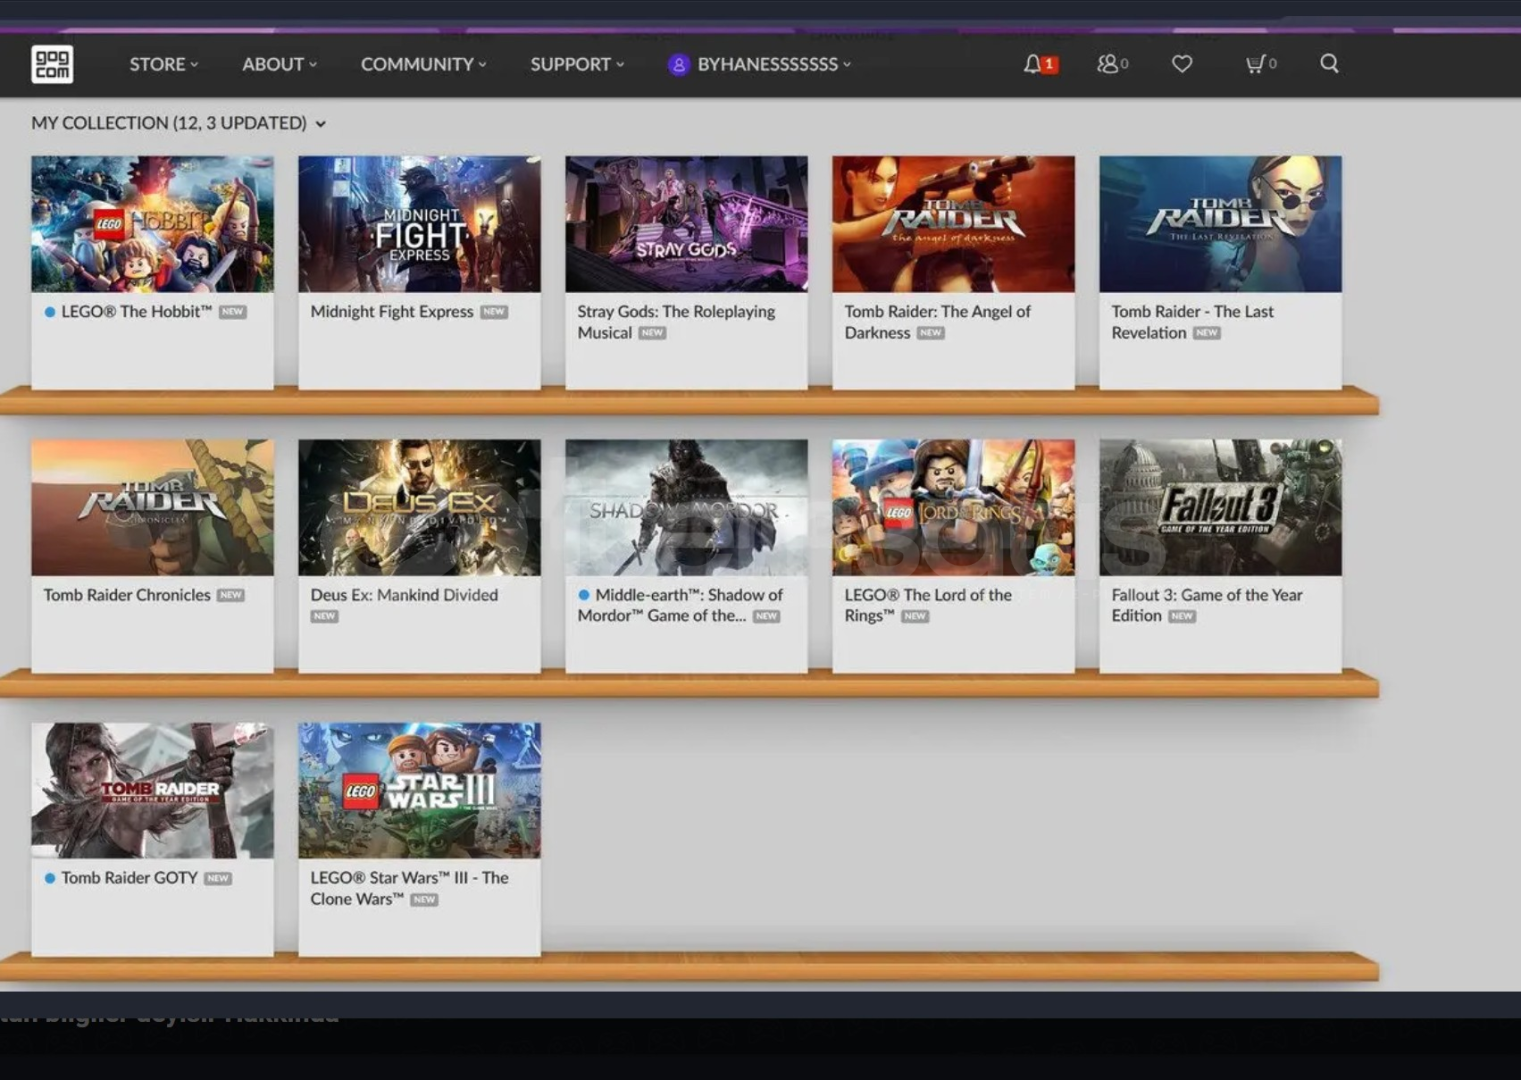
Task: Select the Tomb Raider GOTY cover thumbnail
Action: tap(152, 790)
